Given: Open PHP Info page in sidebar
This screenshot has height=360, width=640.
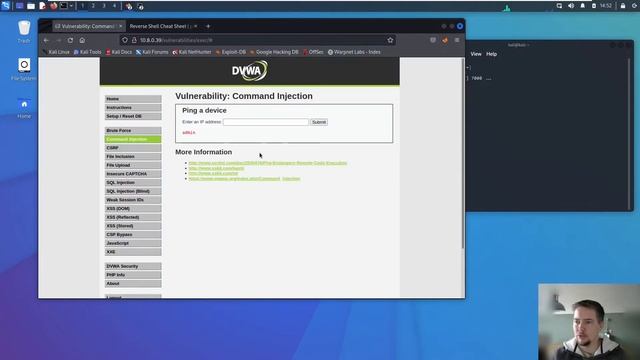Looking at the screenshot, I should pos(133,275).
